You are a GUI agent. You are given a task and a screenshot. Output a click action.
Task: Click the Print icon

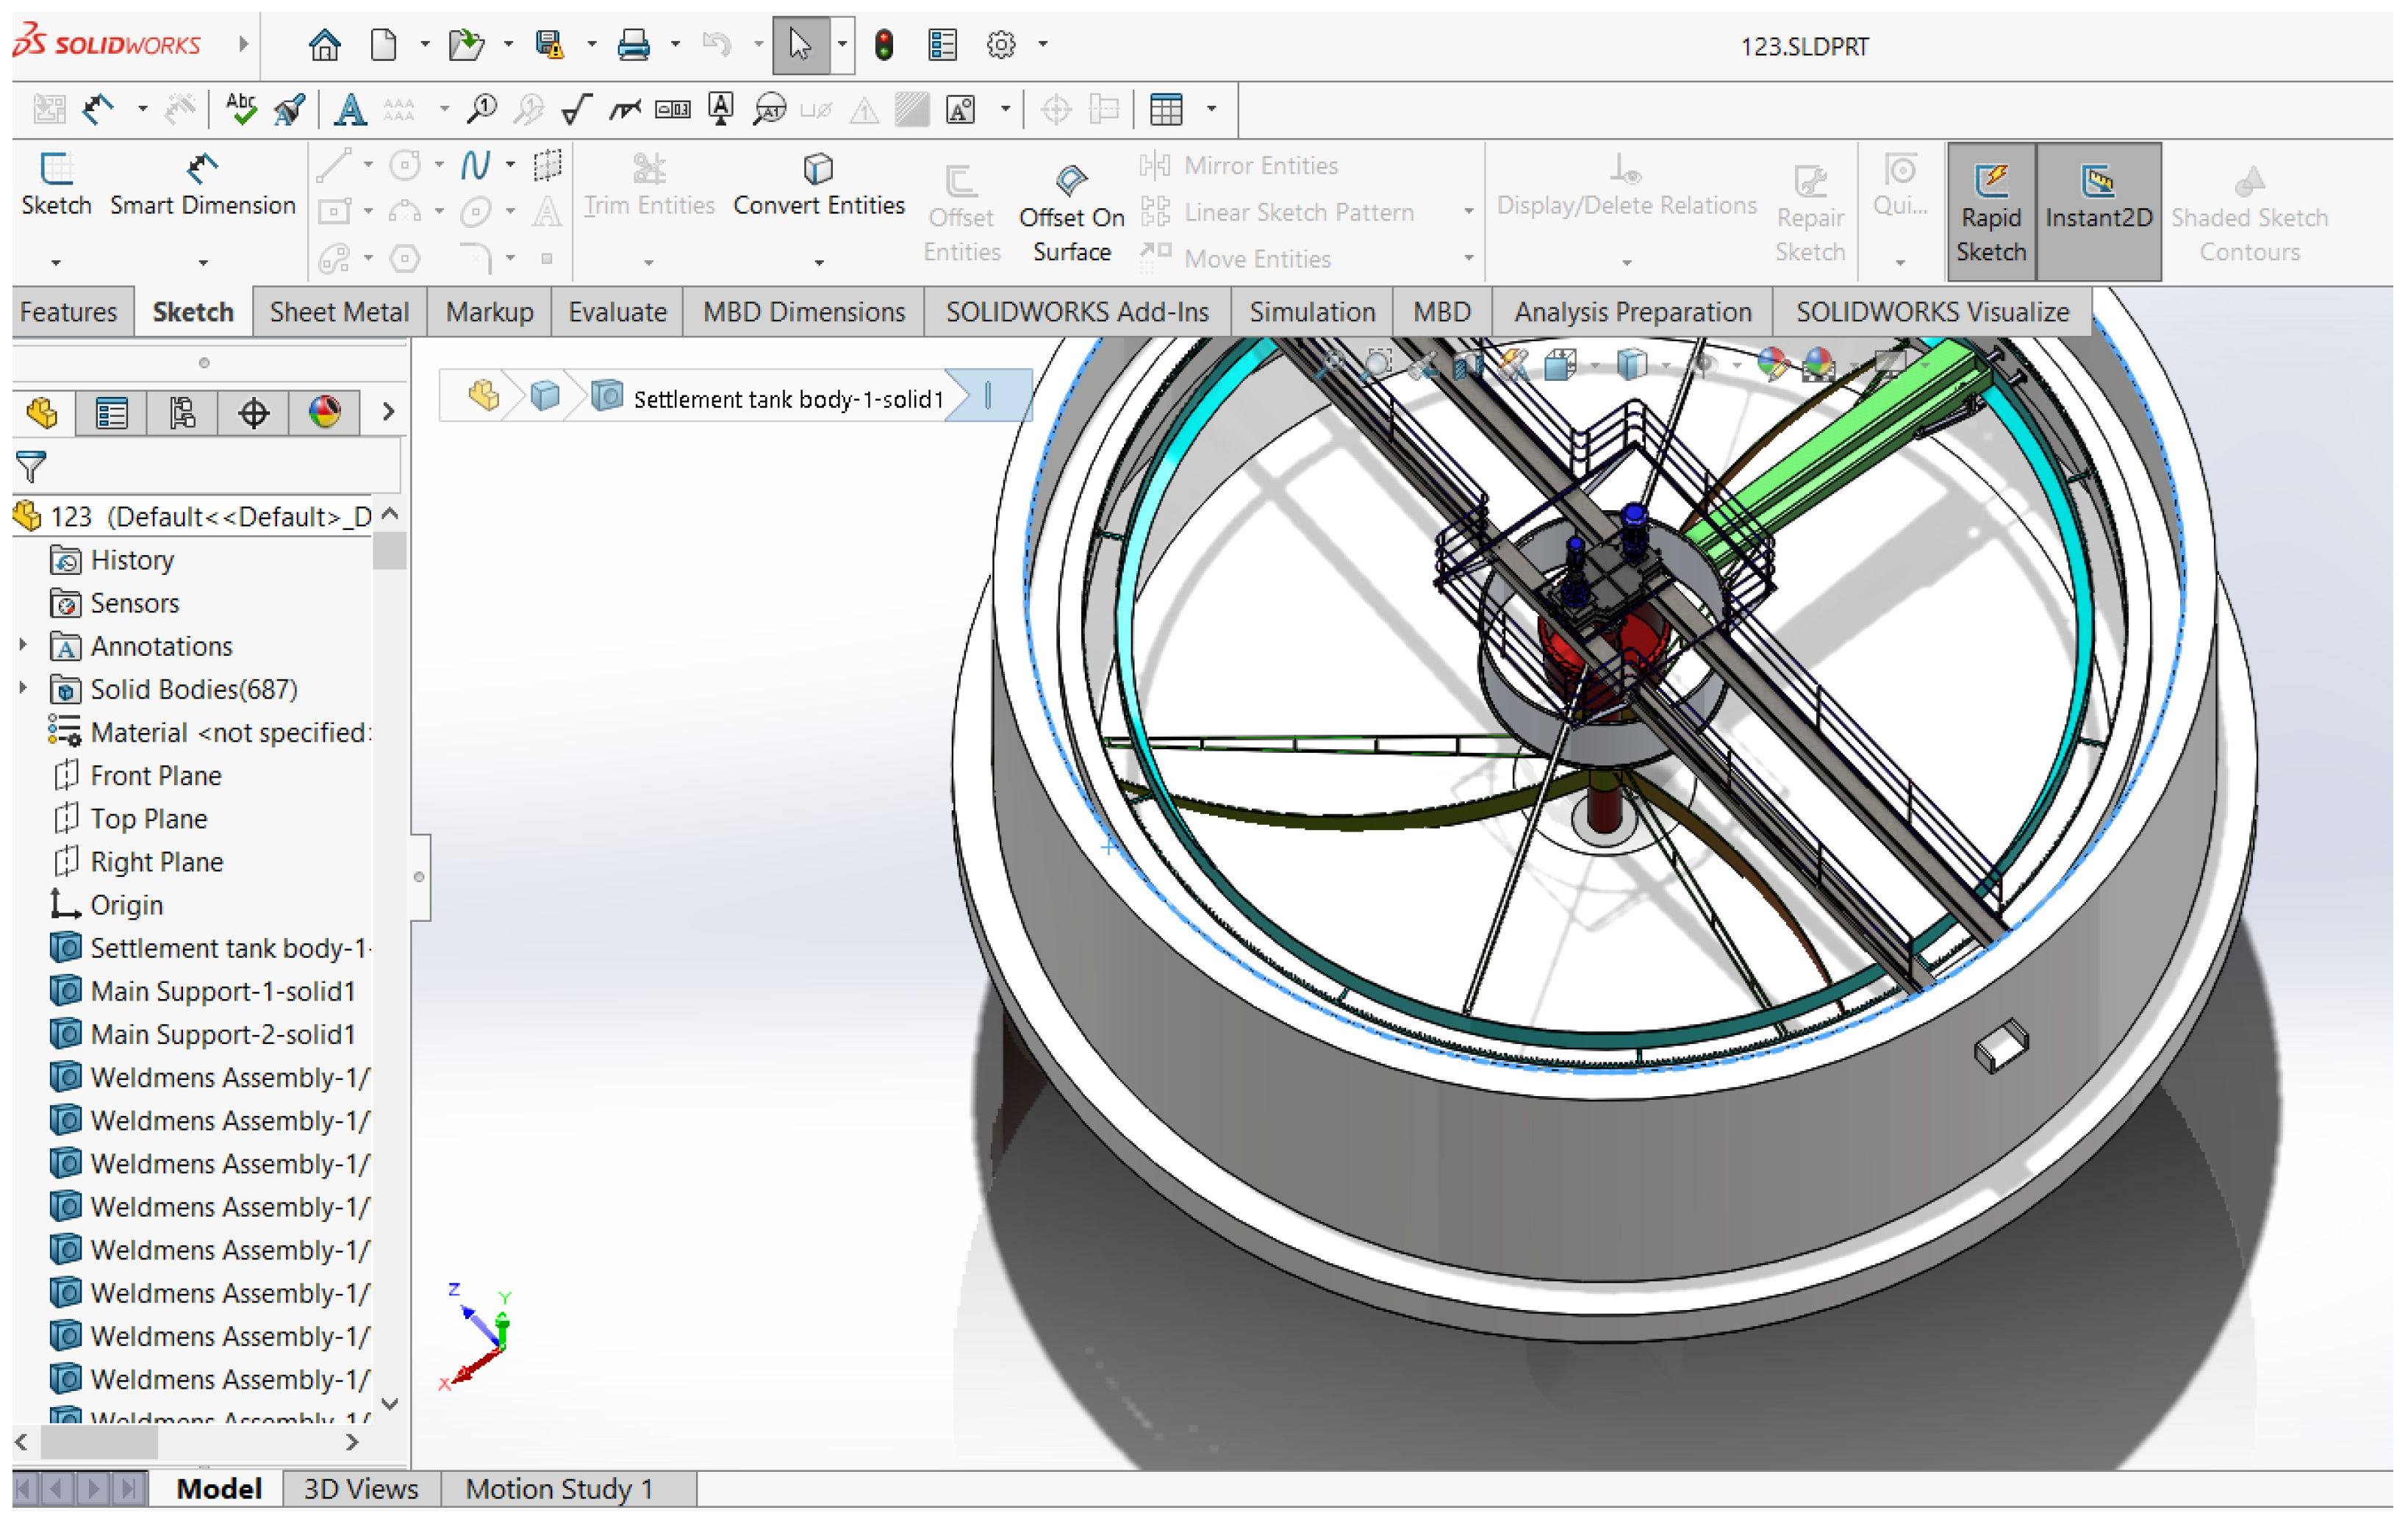click(x=633, y=45)
